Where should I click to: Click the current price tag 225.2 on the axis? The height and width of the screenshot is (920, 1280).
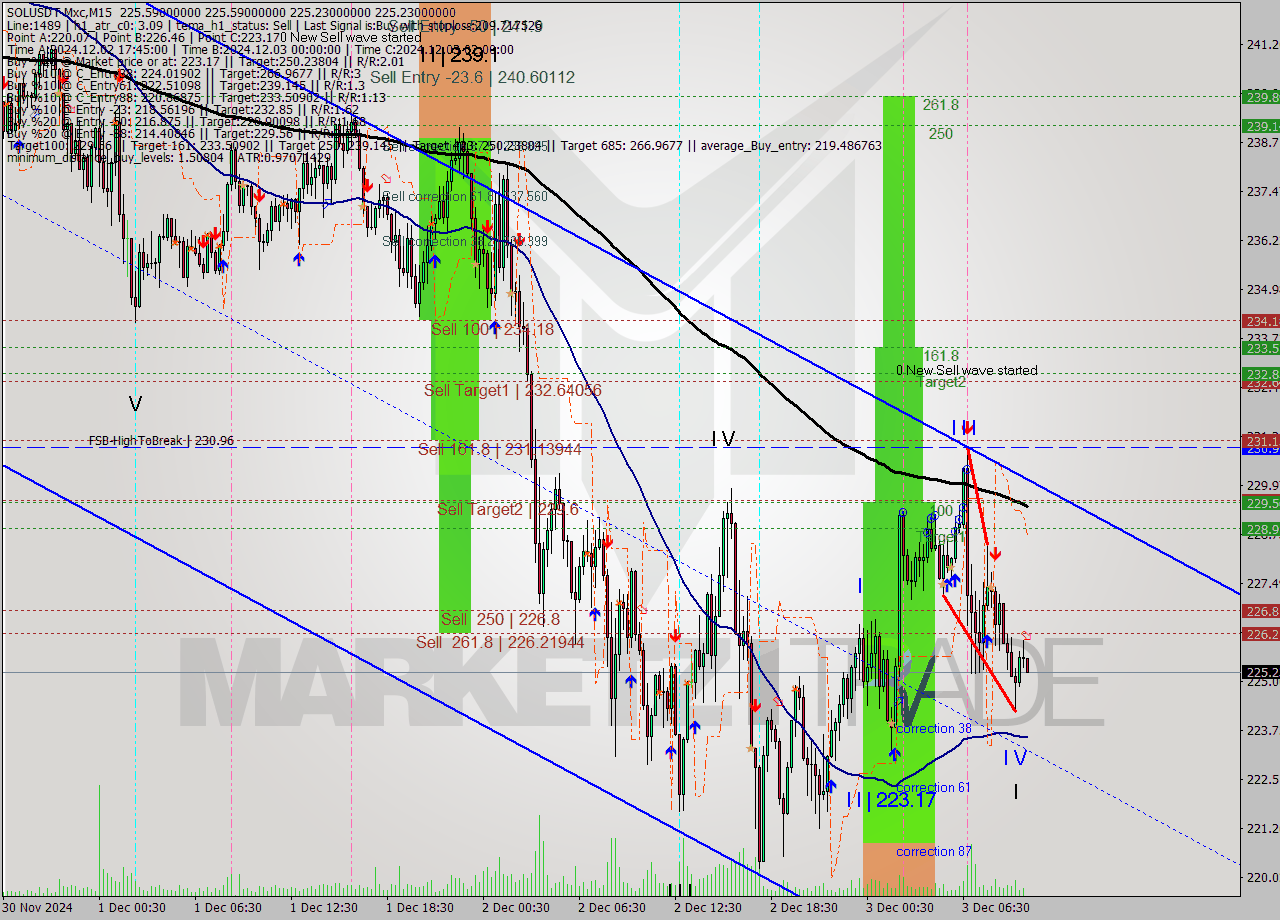(x=1260, y=672)
